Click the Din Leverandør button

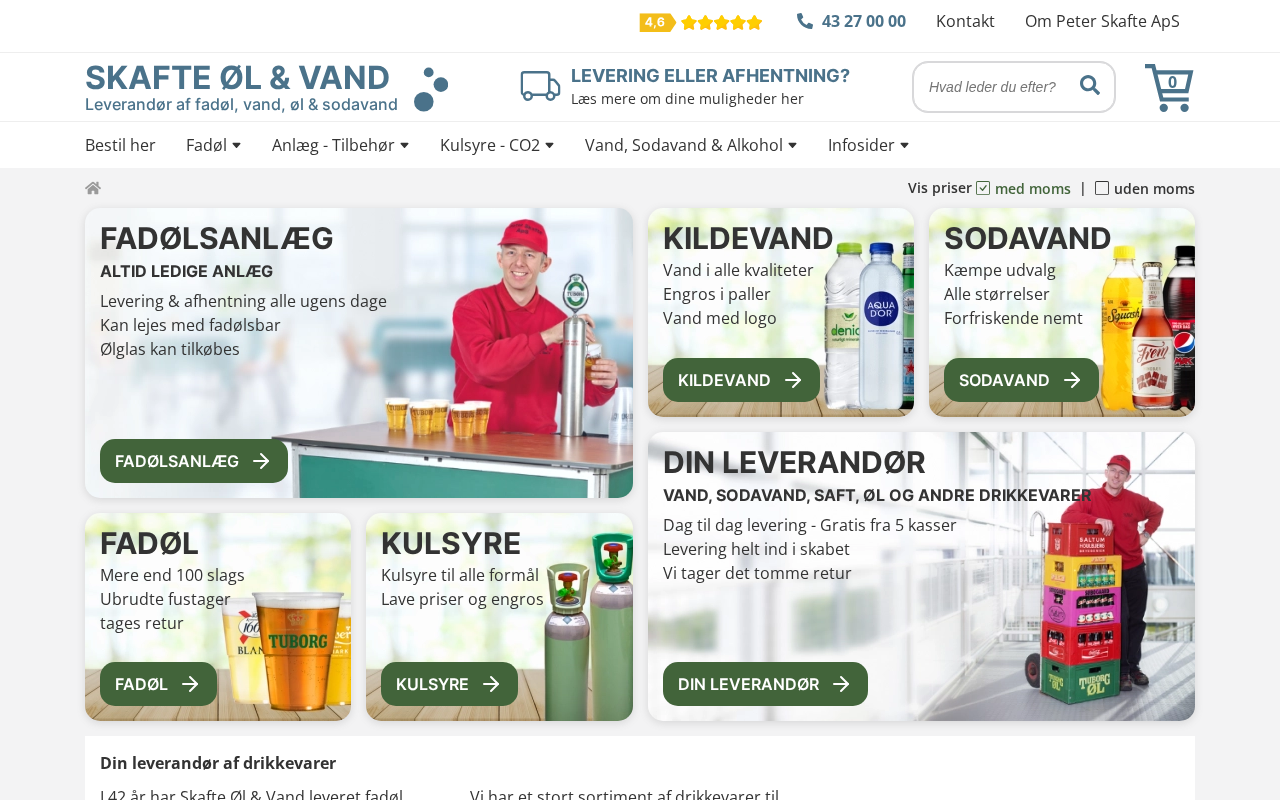[765, 684]
